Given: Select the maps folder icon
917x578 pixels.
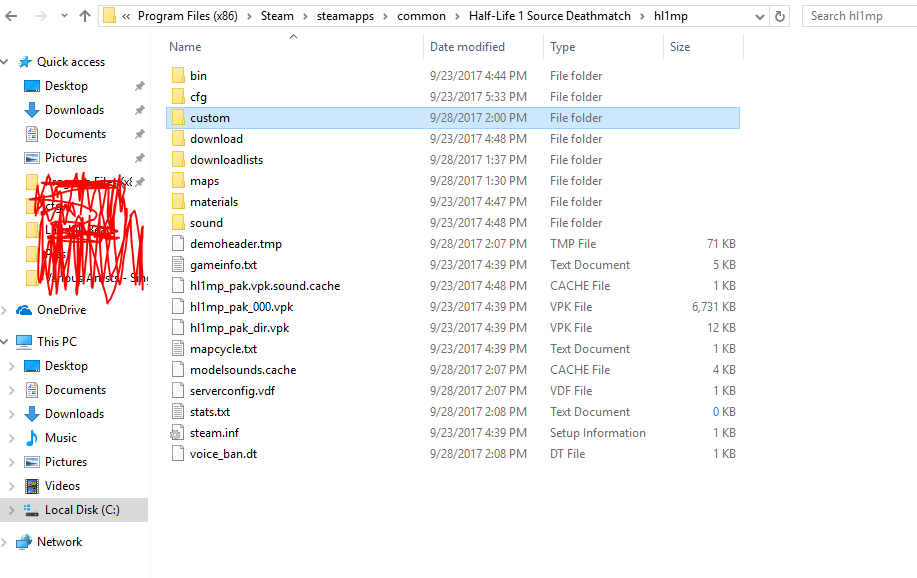Looking at the screenshot, I should 178,181.
